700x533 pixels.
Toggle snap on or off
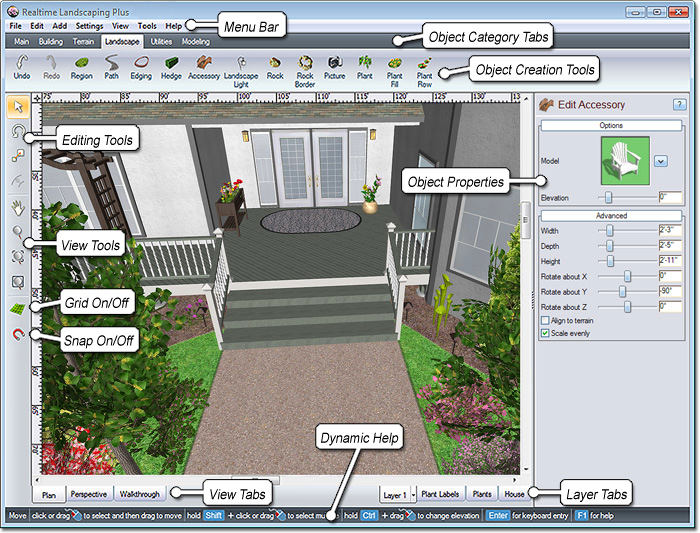[18, 334]
